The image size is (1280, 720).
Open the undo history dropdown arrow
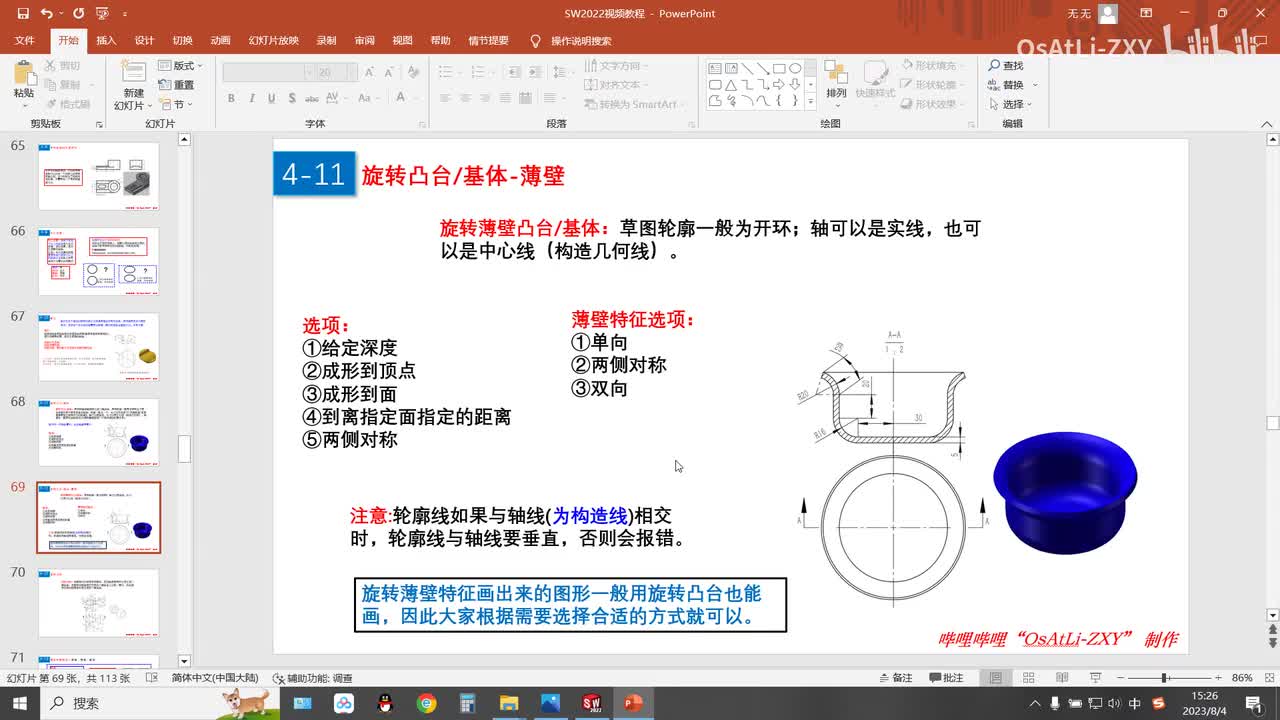pos(62,14)
